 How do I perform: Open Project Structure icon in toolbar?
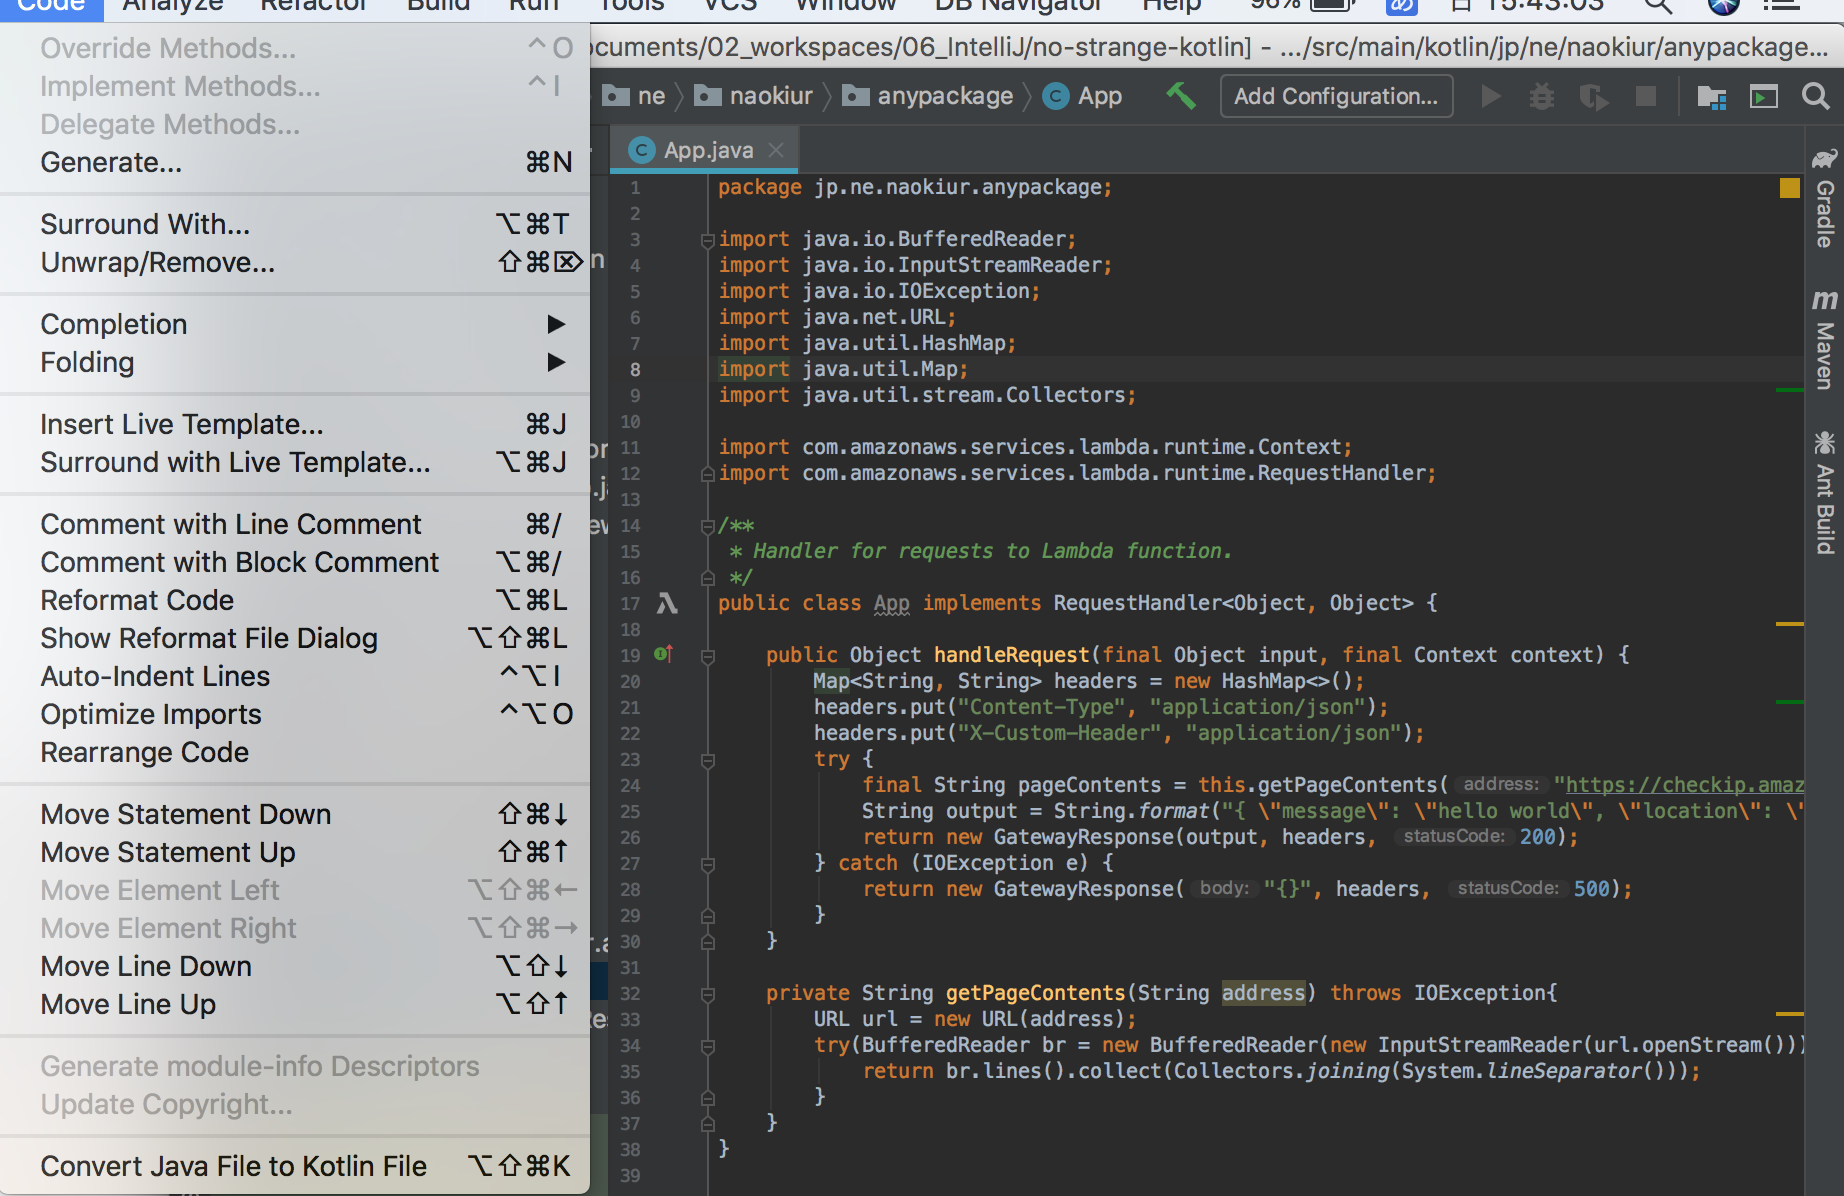pos(1712,96)
